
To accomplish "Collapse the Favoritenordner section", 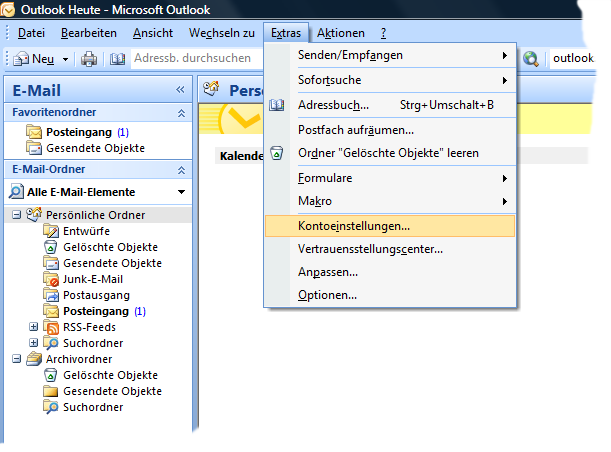I will point(181,113).
